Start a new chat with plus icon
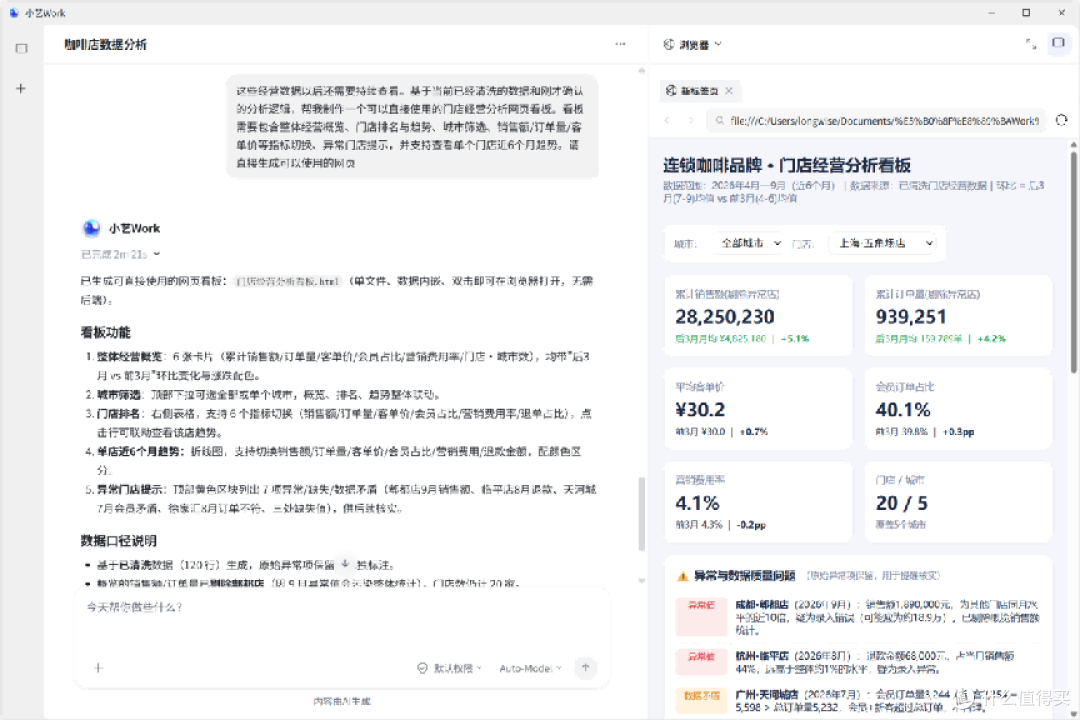Image resolution: width=1080 pixels, height=720 pixels. 21,88
